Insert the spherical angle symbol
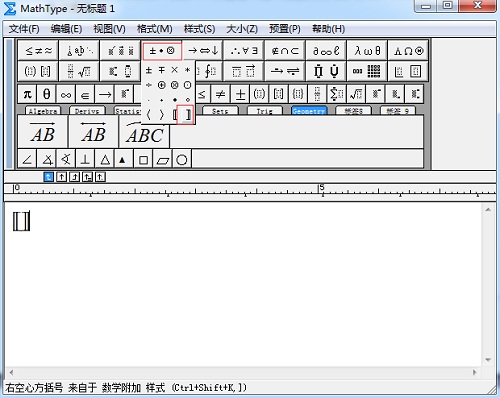 point(66,160)
